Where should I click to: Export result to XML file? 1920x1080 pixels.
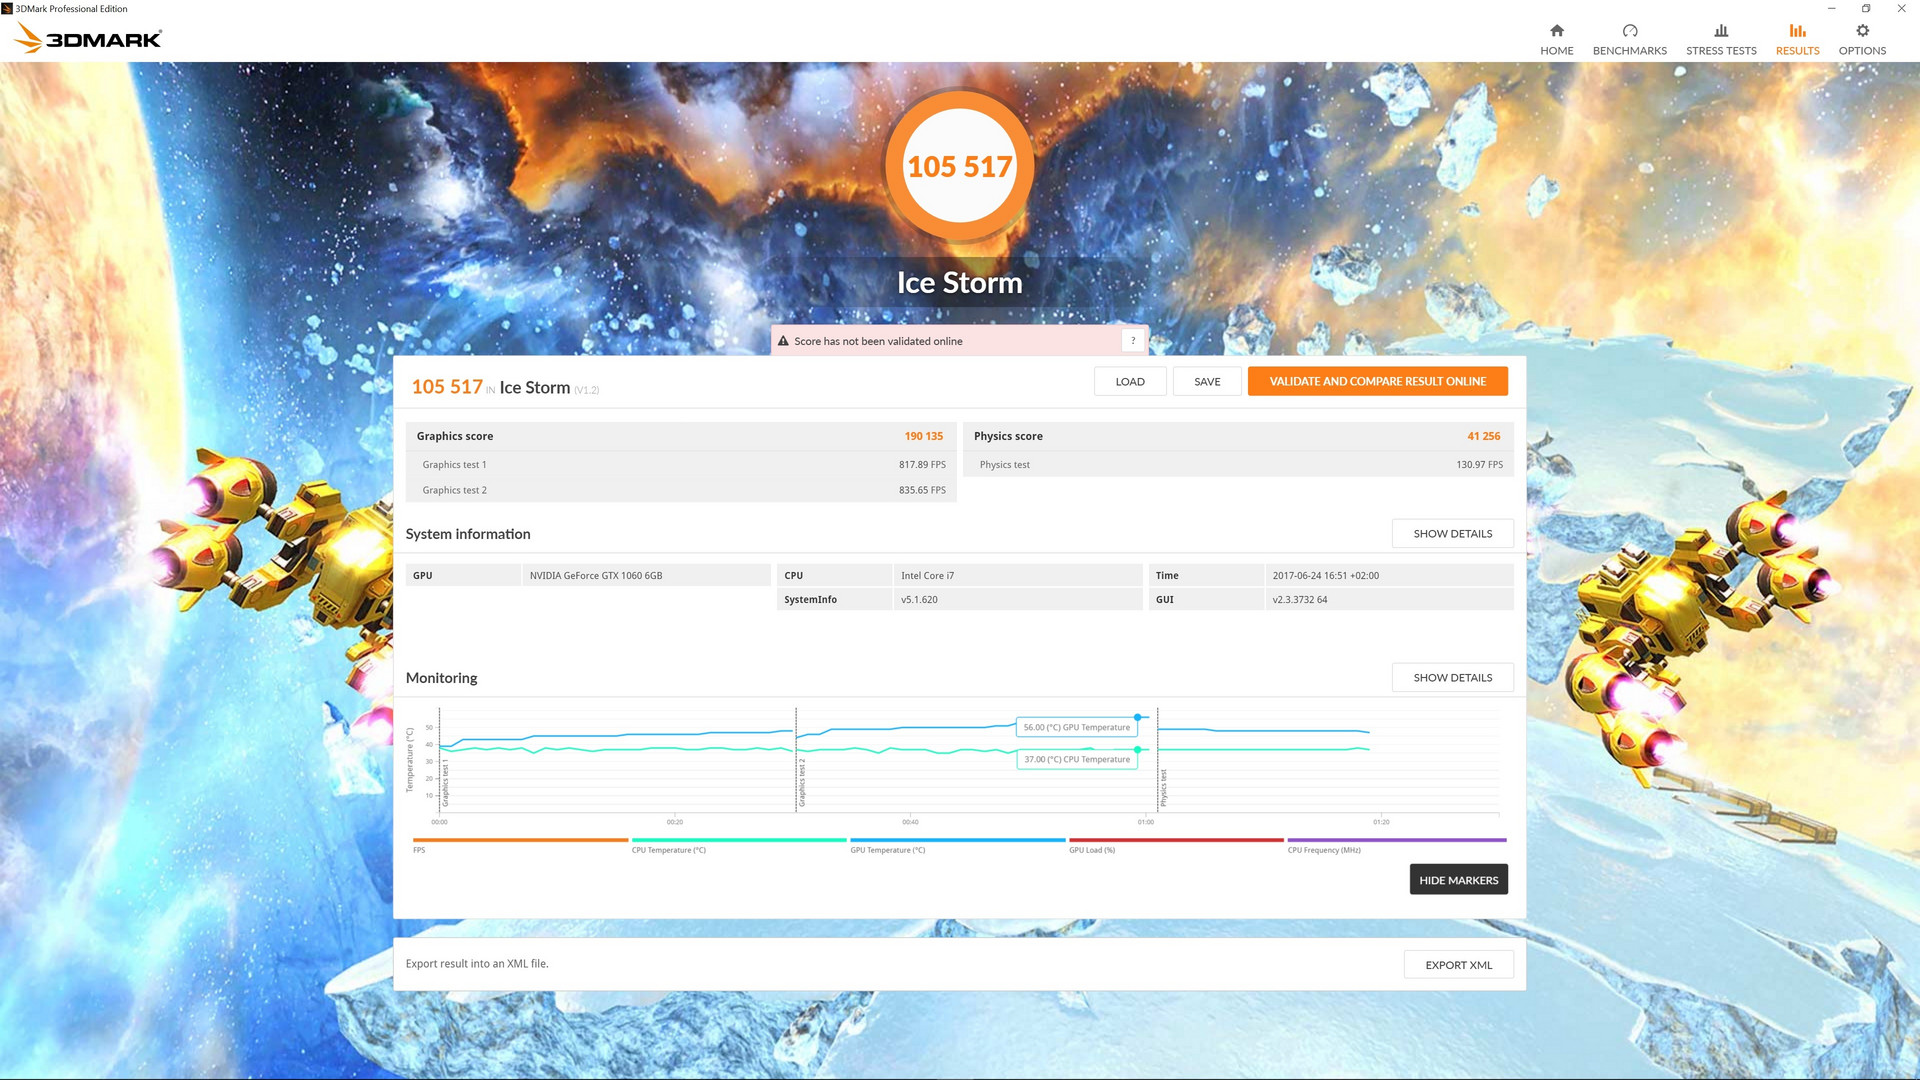click(x=1458, y=965)
